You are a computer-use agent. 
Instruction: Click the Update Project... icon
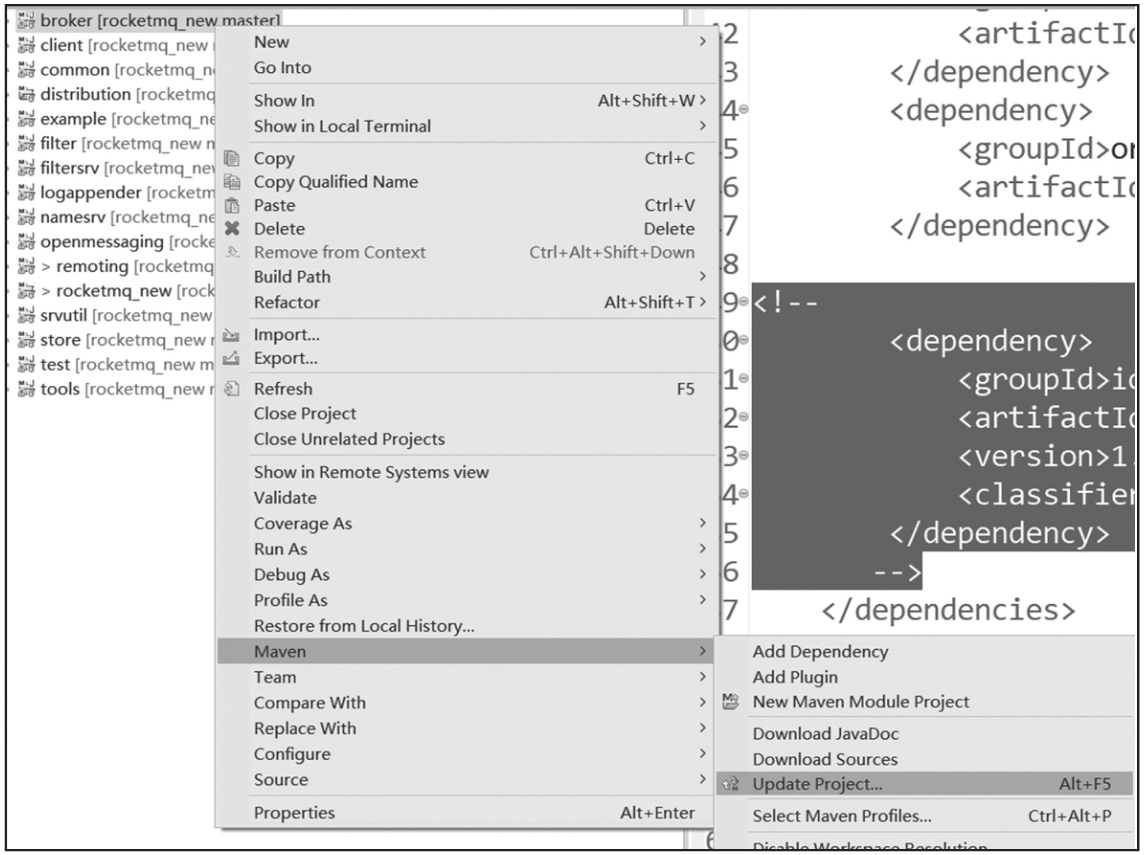[x=730, y=784]
